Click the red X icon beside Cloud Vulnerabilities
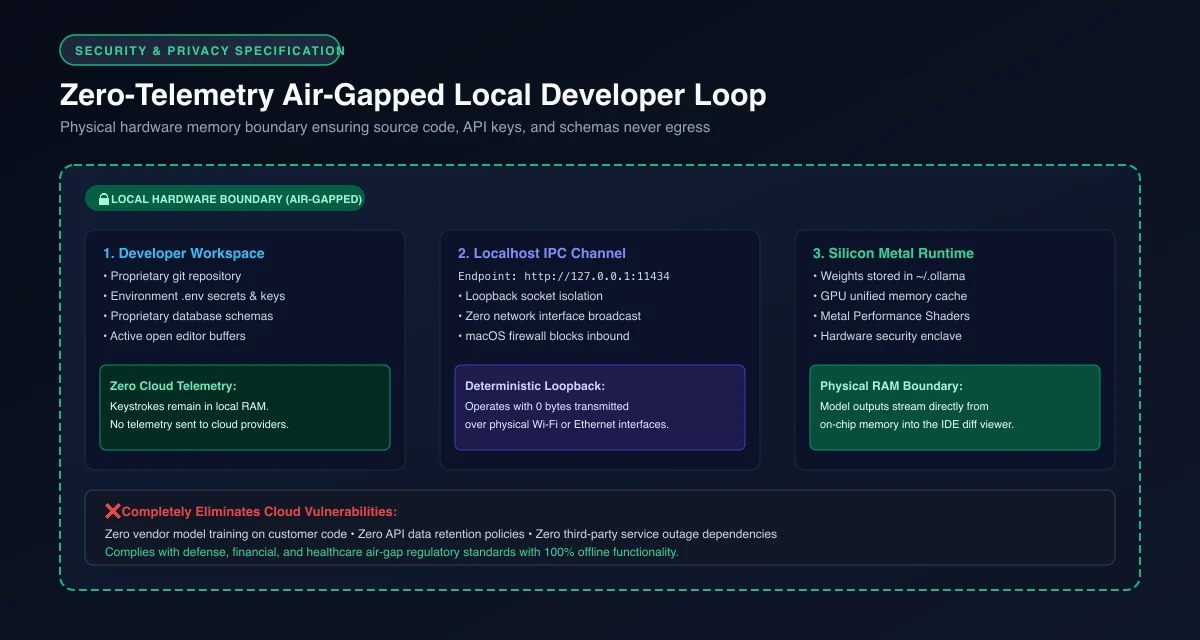 (113, 512)
